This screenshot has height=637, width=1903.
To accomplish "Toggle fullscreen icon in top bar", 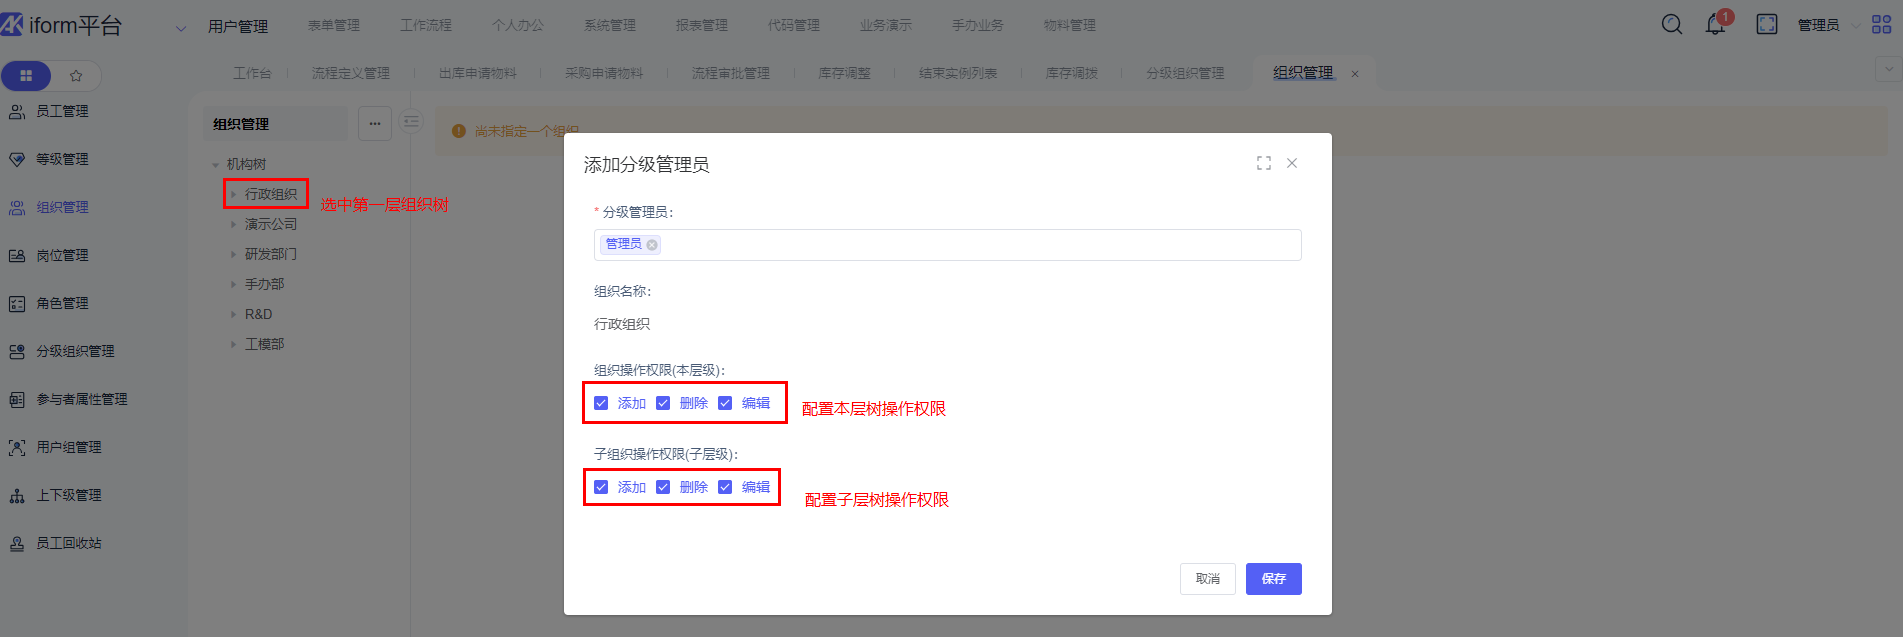I will coord(1767,24).
